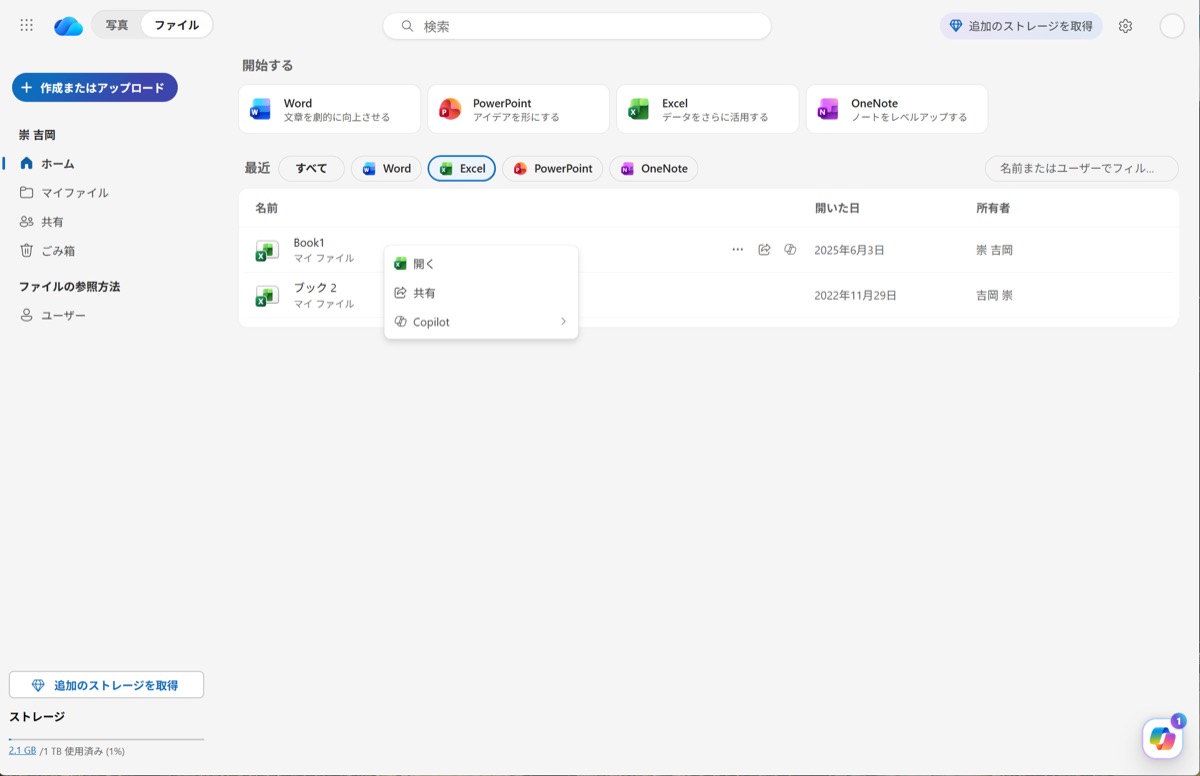Viewport: 1200px width, 776px height.
Task: Click the Excel icon in the Start card
Action: tap(639, 109)
